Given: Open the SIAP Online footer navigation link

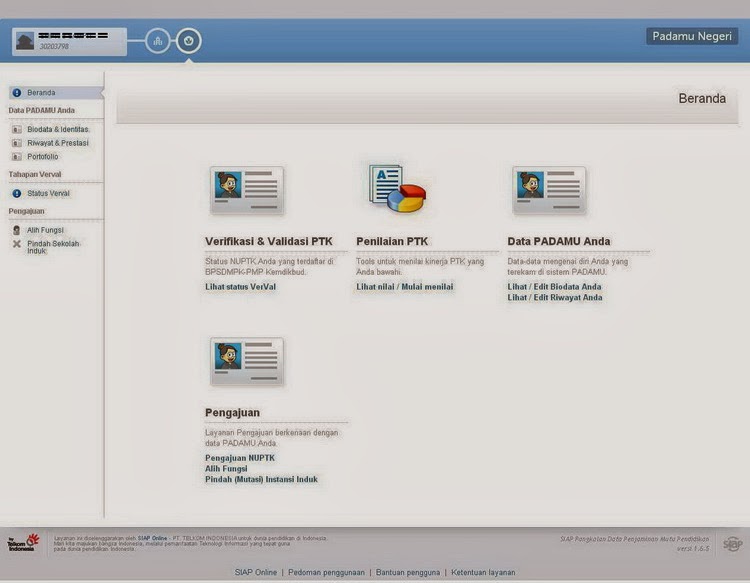Looking at the screenshot, I should coord(256,572).
